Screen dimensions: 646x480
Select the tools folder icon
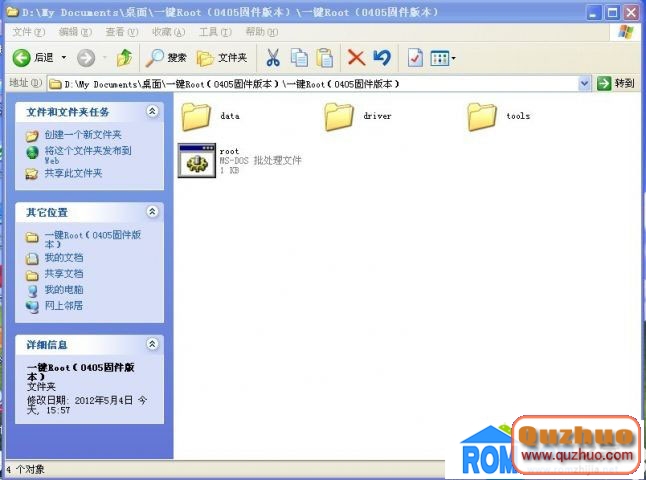coord(482,117)
